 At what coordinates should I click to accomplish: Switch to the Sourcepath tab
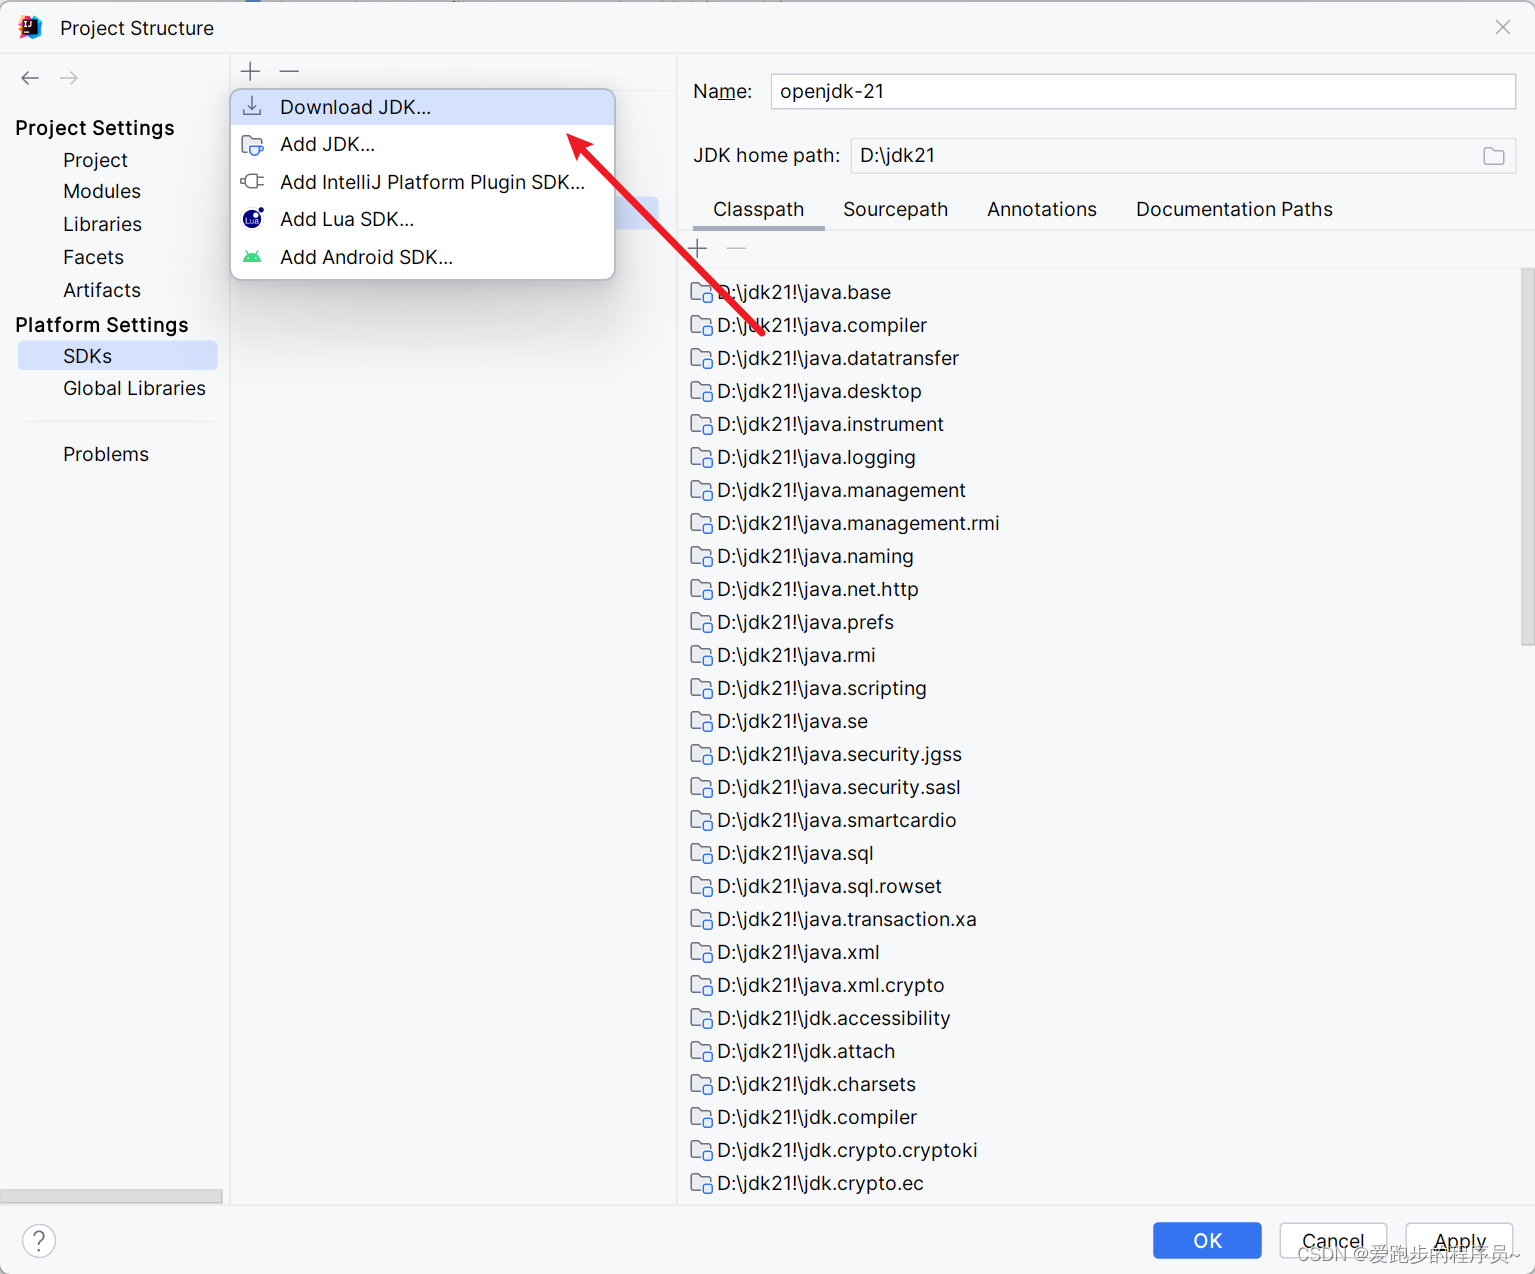[x=895, y=209]
